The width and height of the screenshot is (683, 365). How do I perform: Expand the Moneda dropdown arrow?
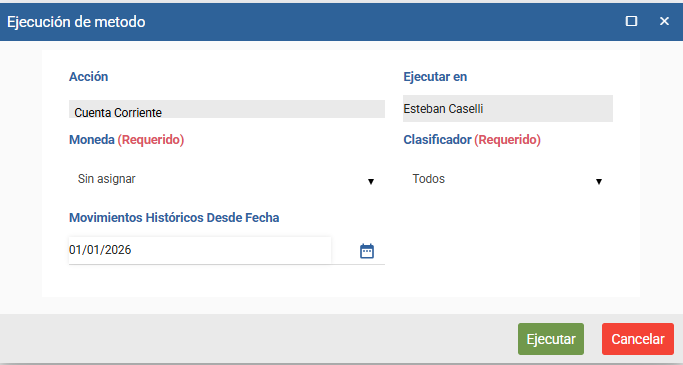point(371,181)
